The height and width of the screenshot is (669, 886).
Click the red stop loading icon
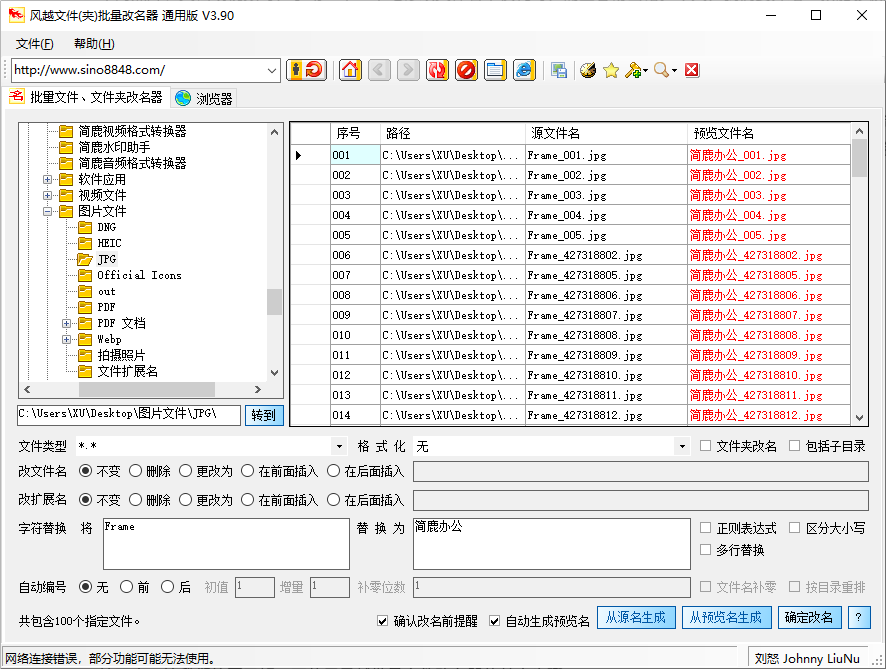pos(466,70)
